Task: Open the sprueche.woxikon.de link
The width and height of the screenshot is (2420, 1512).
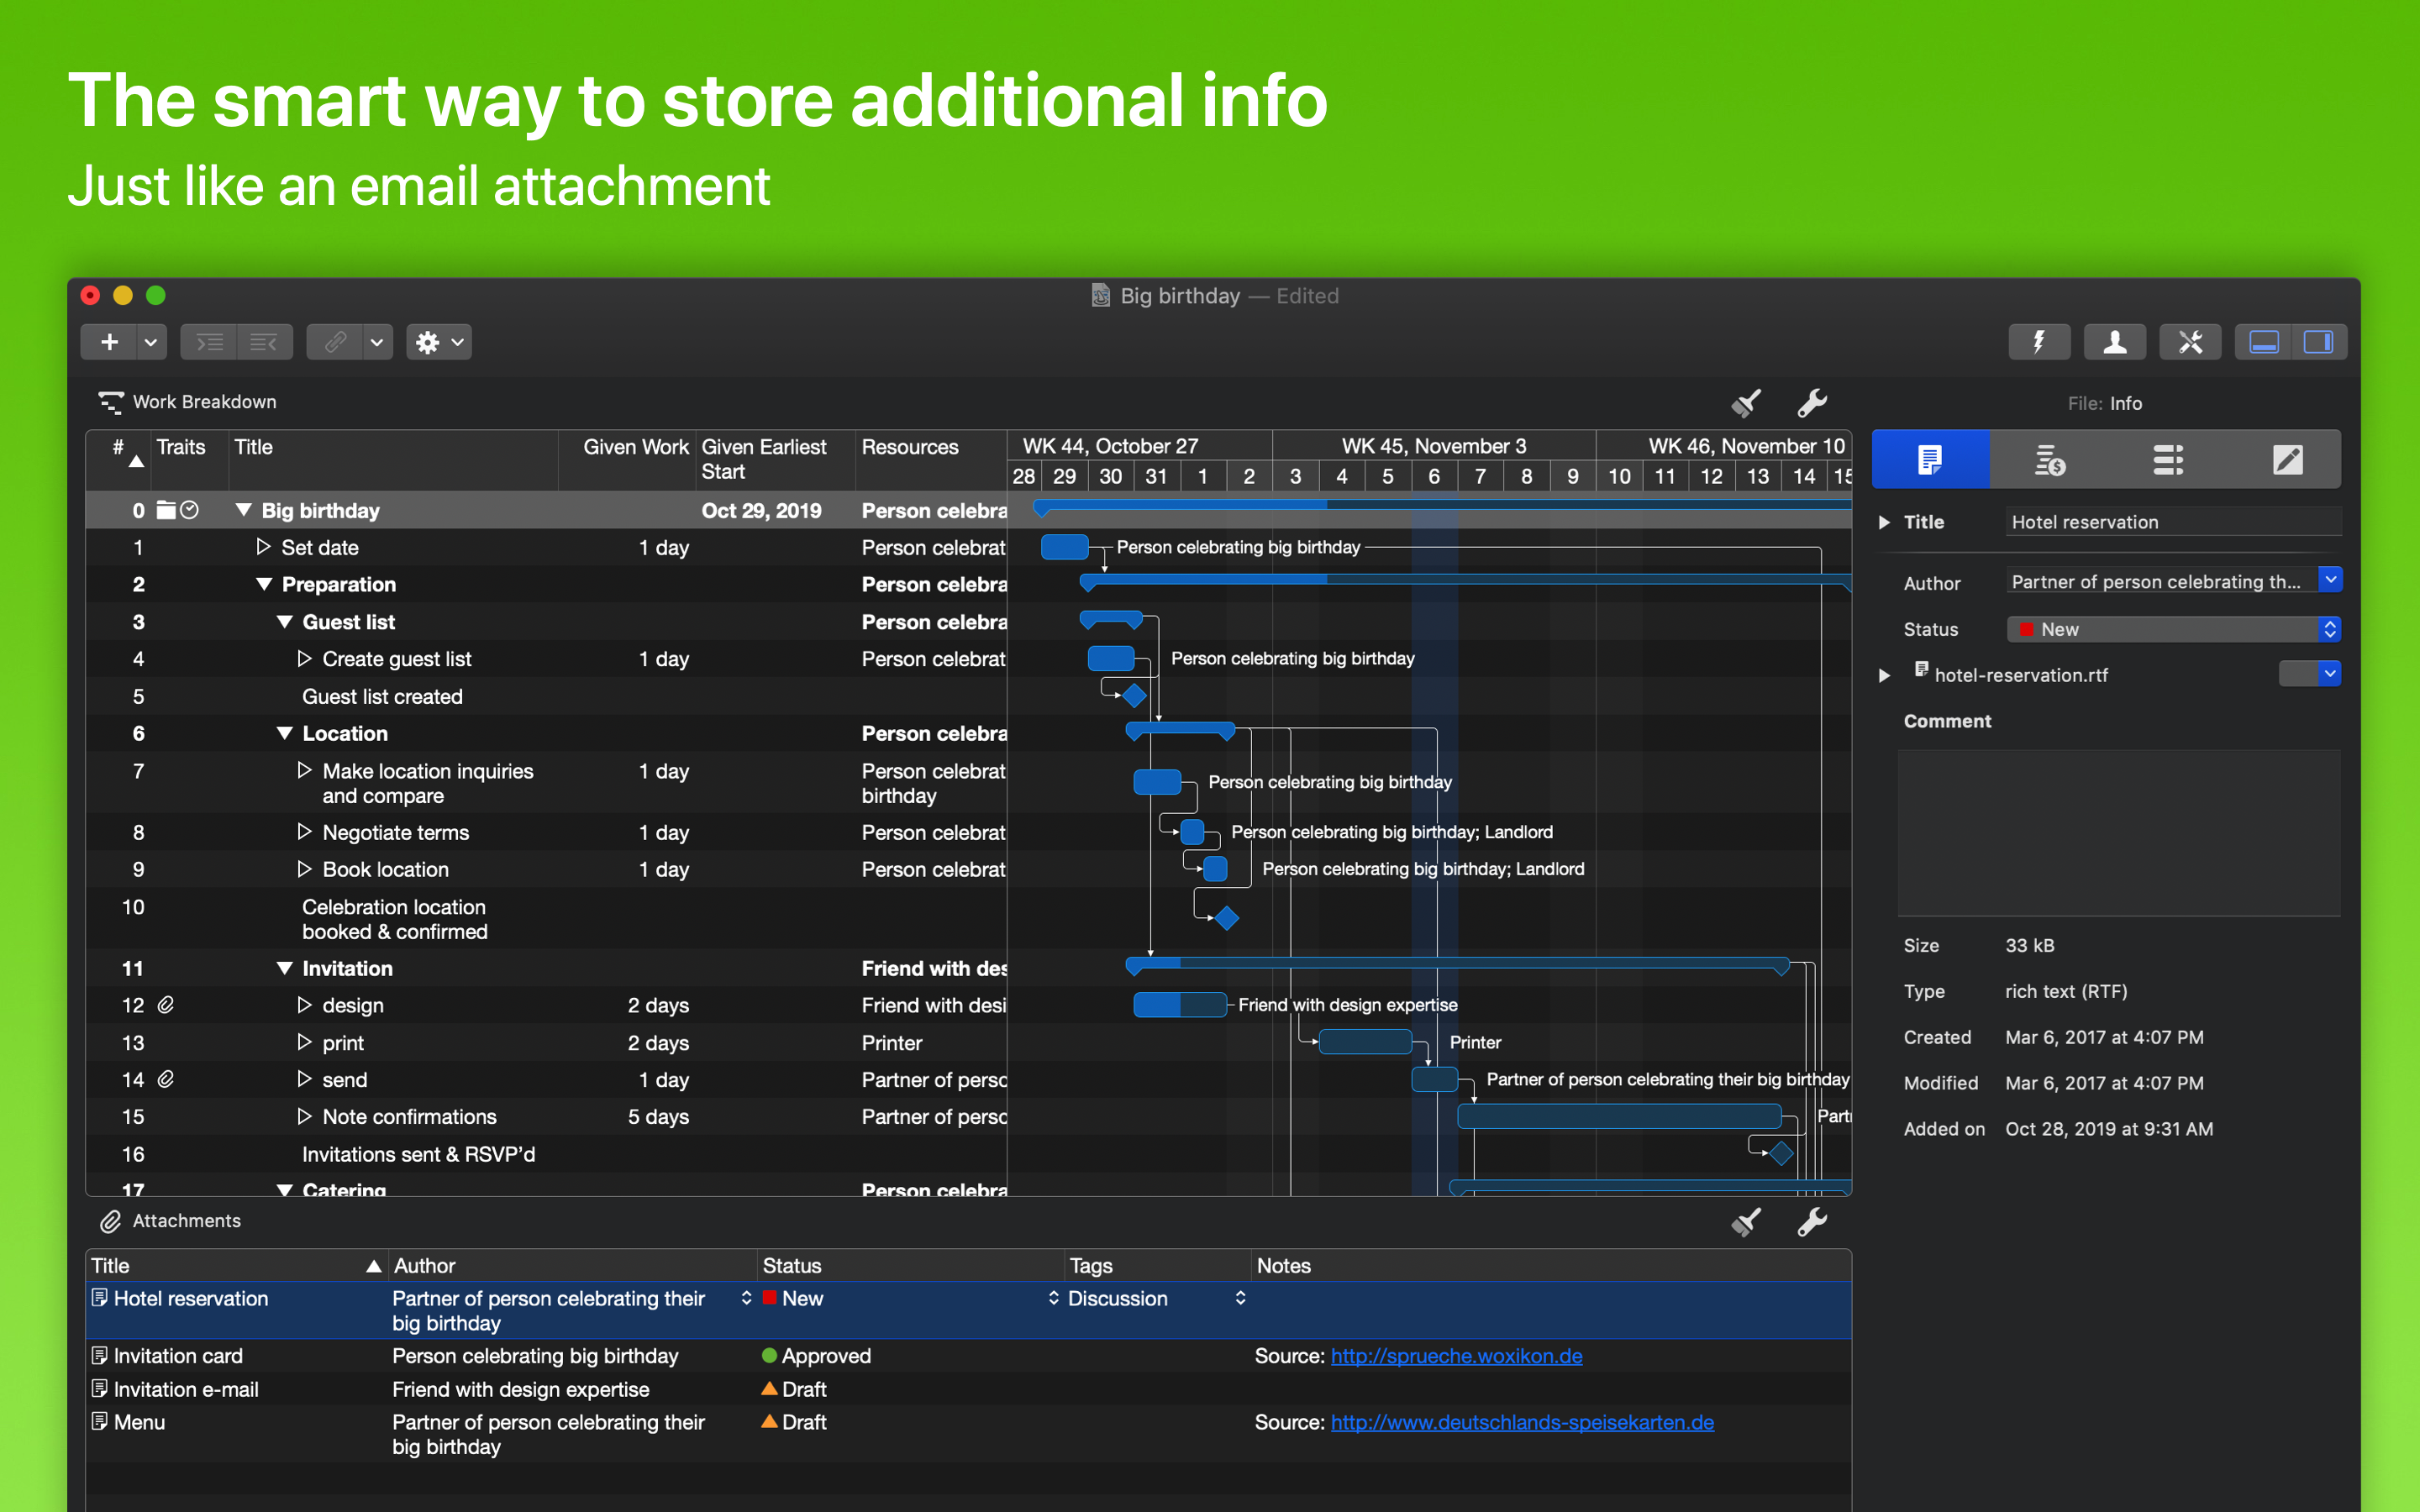Action: [x=1455, y=1356]
